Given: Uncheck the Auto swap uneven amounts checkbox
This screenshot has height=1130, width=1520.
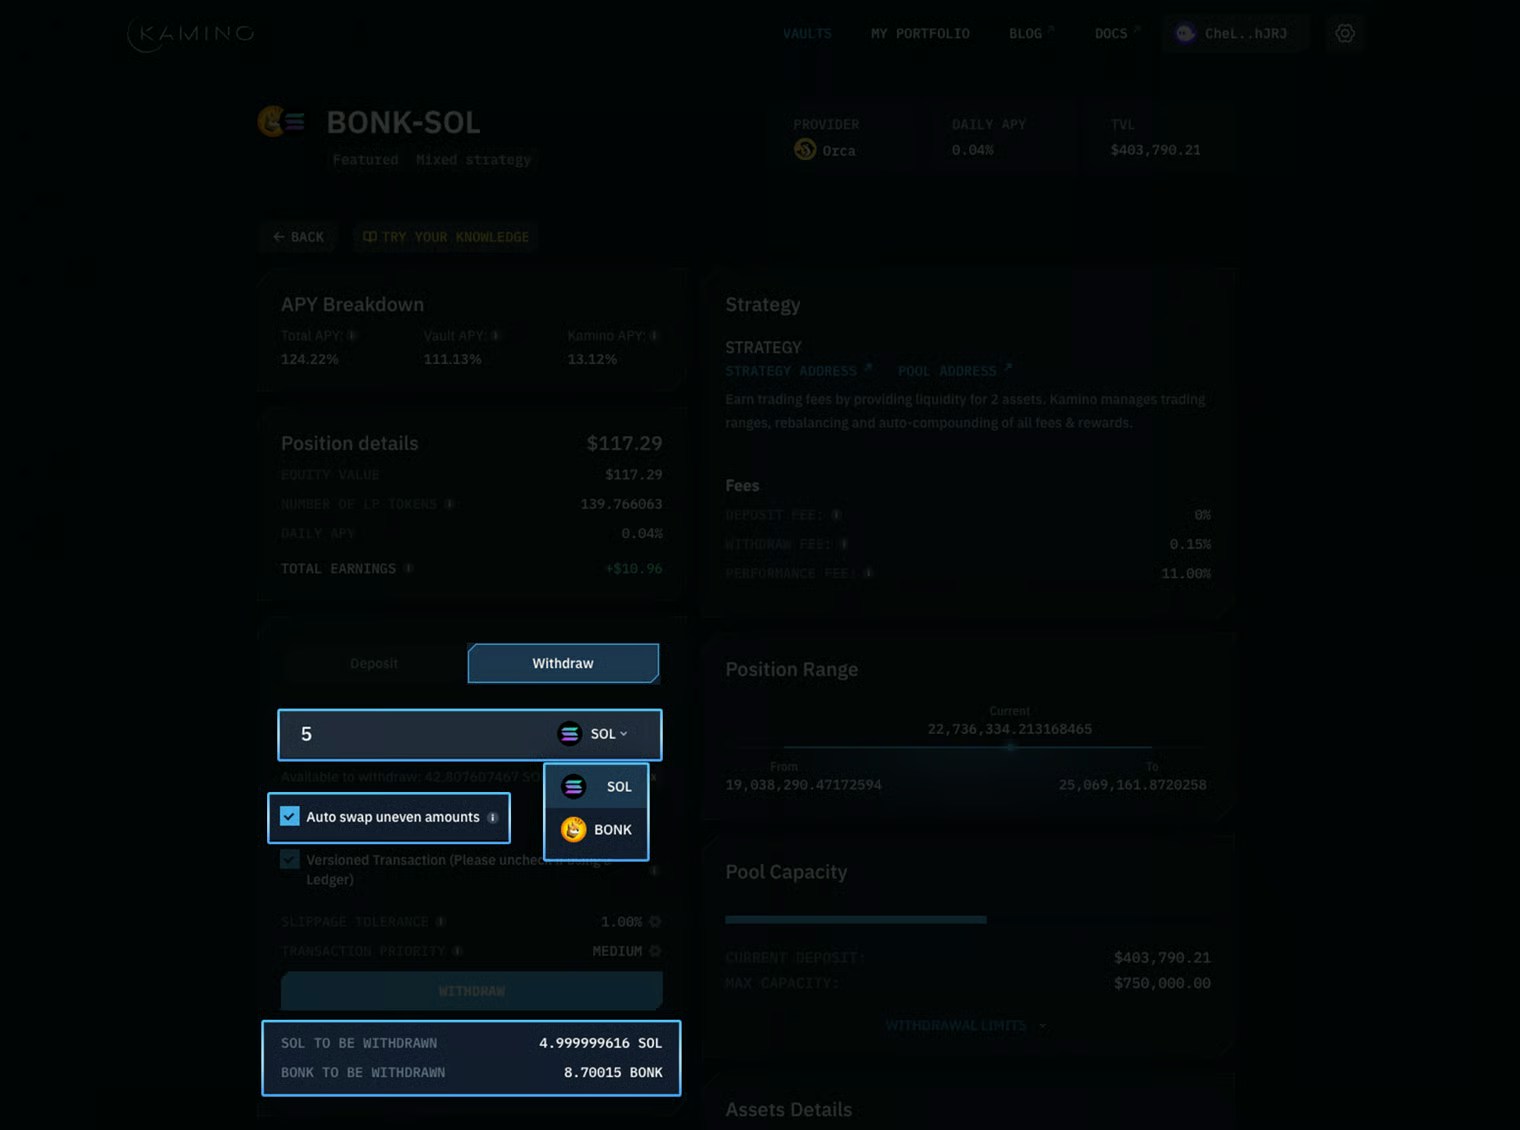Looking at the screenshot, I should tap(289, 816).
